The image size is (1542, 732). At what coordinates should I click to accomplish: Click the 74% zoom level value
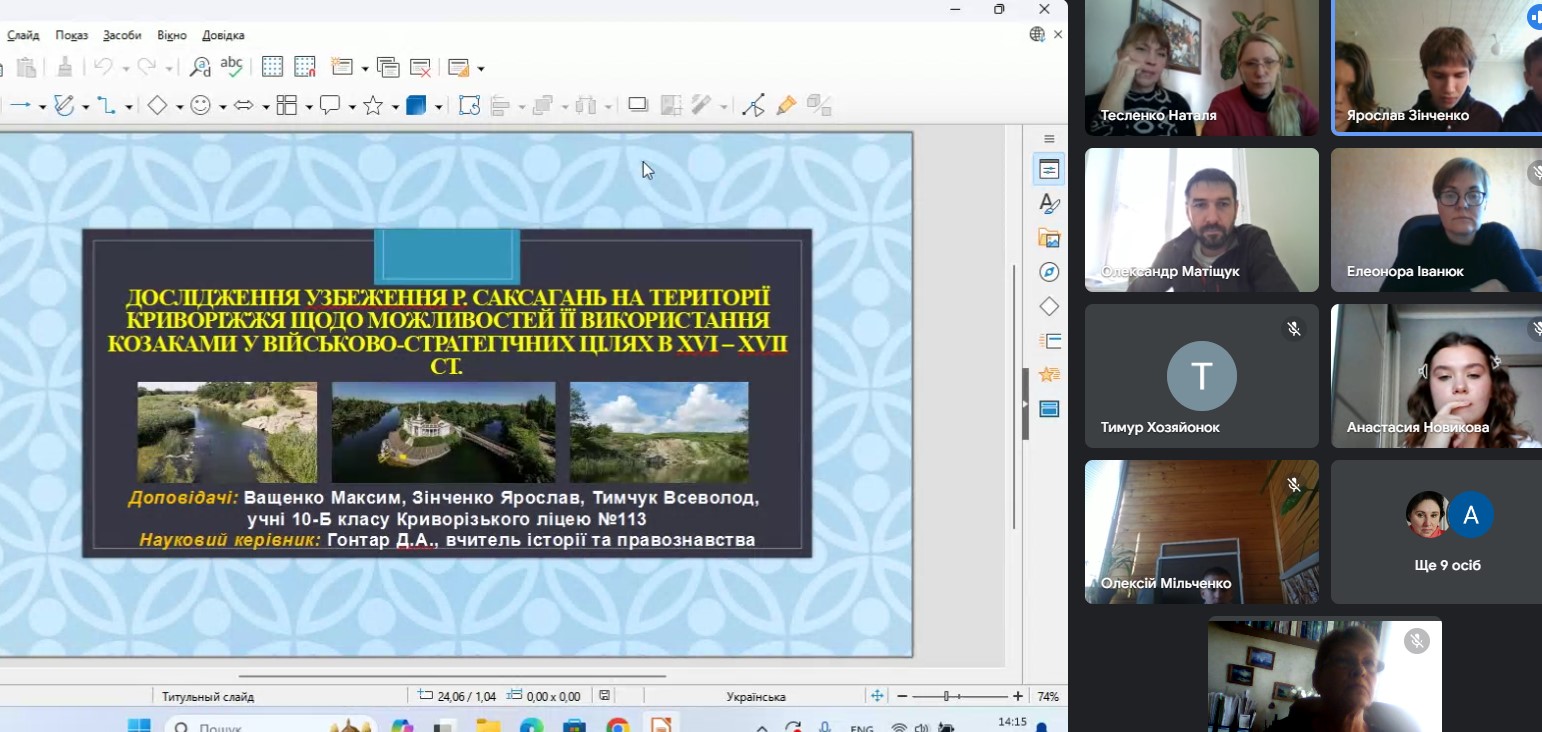click(x=1048, y=696)
